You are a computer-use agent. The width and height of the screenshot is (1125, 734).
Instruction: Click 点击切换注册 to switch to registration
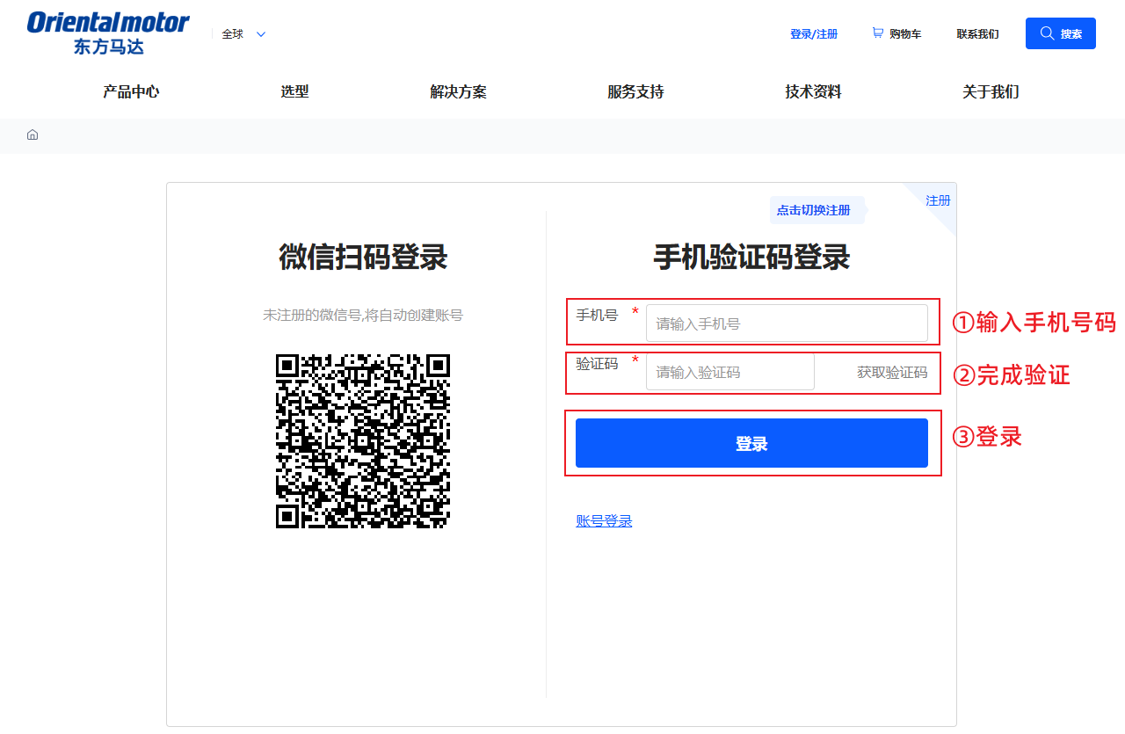(x=816, y=208)
